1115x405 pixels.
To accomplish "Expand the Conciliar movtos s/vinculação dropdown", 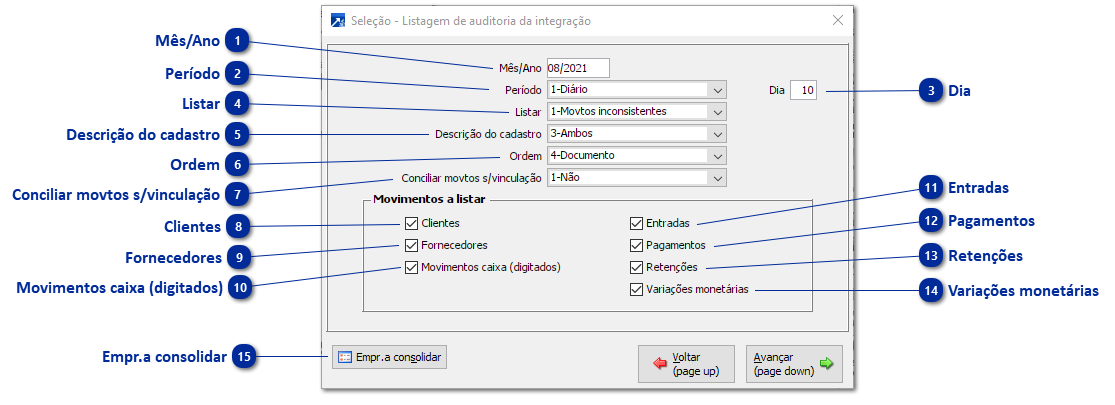I will 717,178.
